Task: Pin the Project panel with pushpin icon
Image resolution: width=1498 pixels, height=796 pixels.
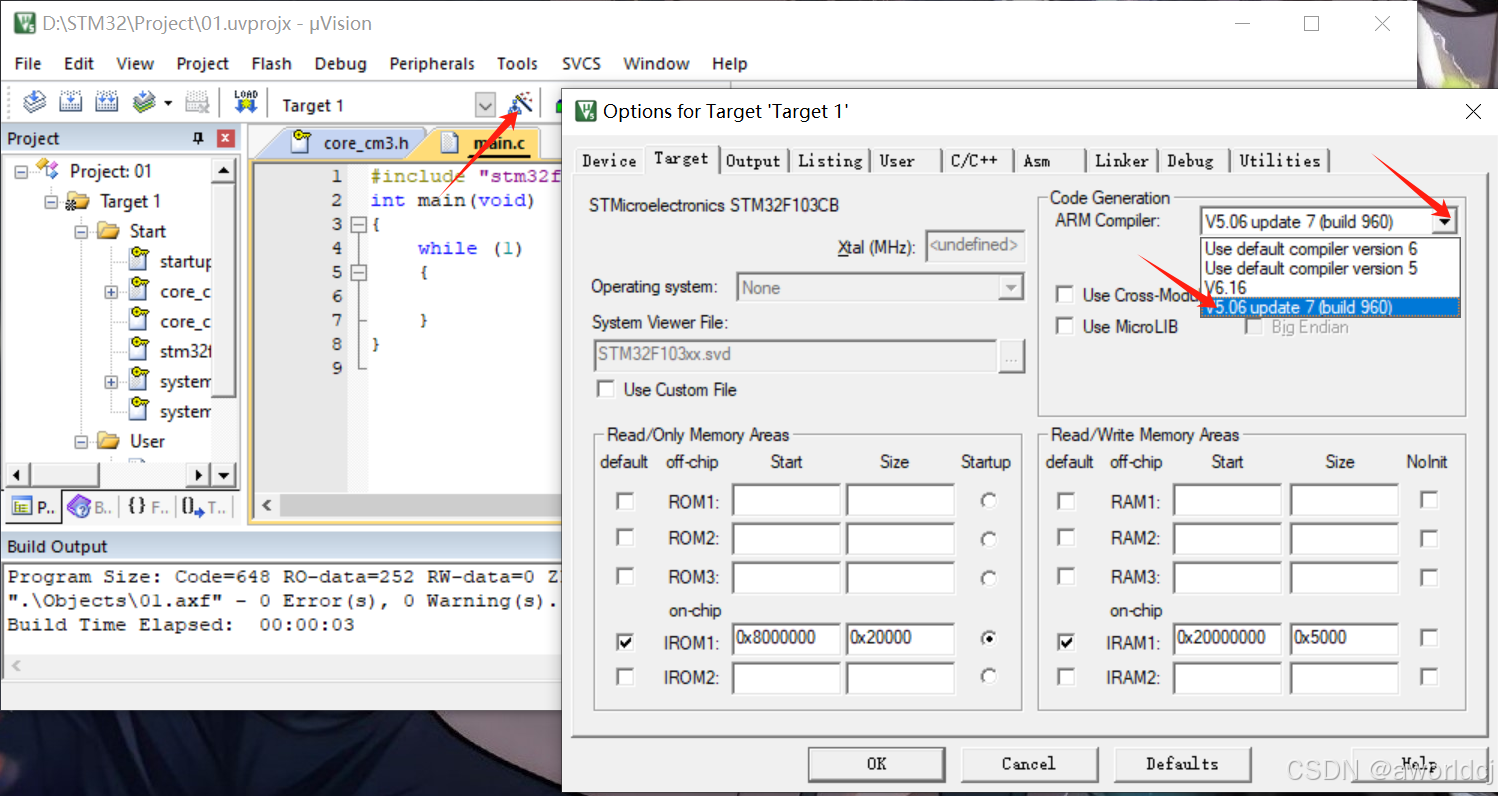Action: tap(198, 138)
